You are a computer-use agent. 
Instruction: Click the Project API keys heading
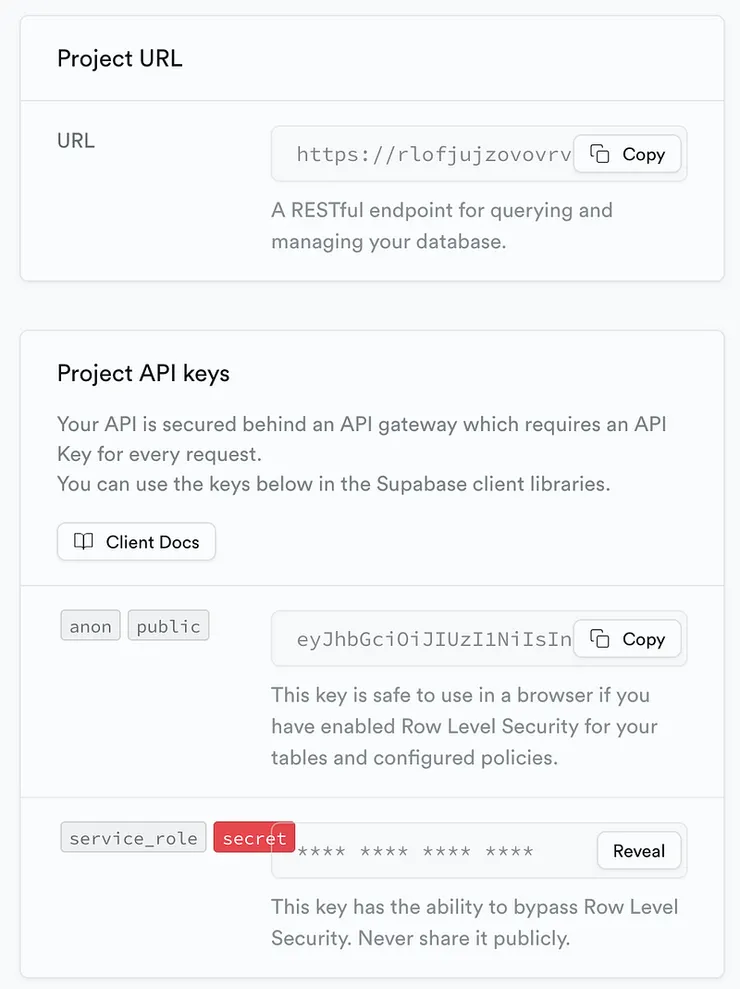tap(143, 374)
